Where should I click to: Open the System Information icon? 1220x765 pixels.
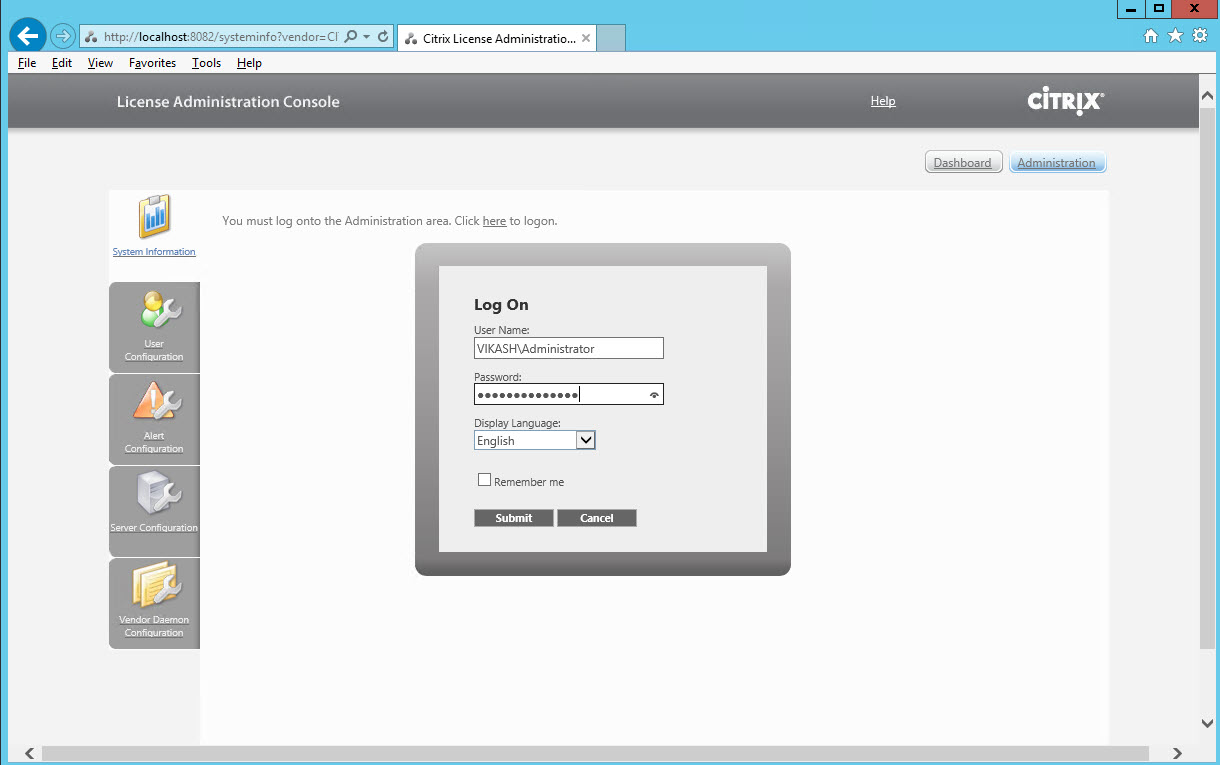154,217
